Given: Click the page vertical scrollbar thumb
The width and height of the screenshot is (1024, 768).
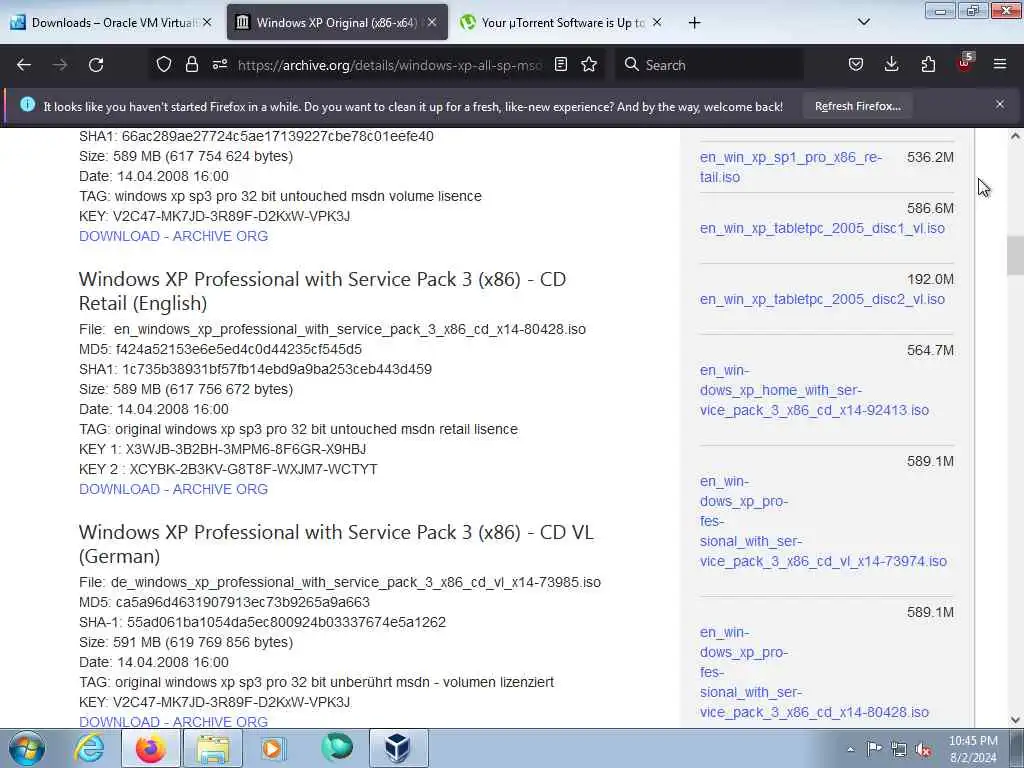Looking at the screenshot, I should pyautogui.click(x=1015, y=255).
